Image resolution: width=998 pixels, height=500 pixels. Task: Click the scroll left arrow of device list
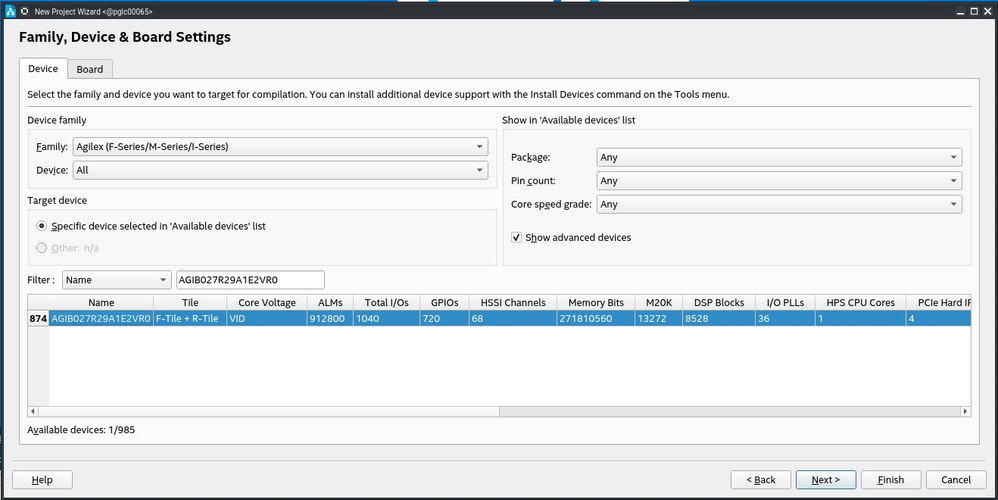tap(33, 412)
